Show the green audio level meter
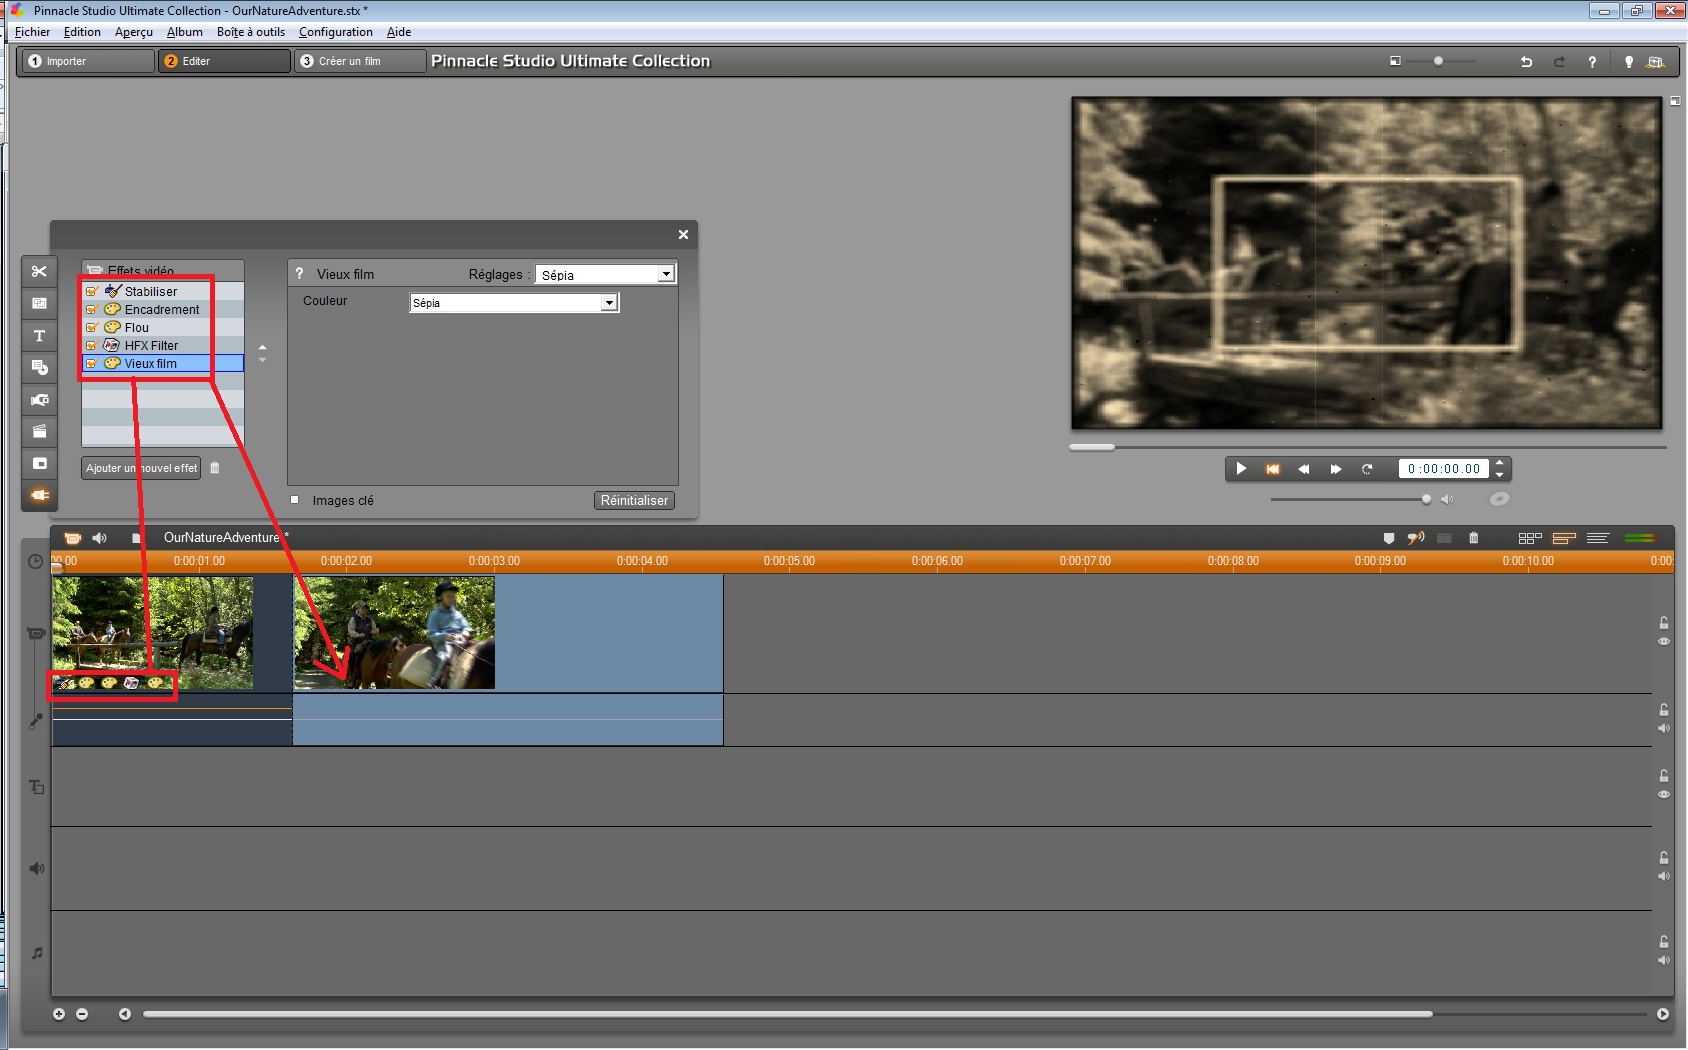Image resolution: width=1688 pixels, height=1050 pixels. [x=1640, y=538]
